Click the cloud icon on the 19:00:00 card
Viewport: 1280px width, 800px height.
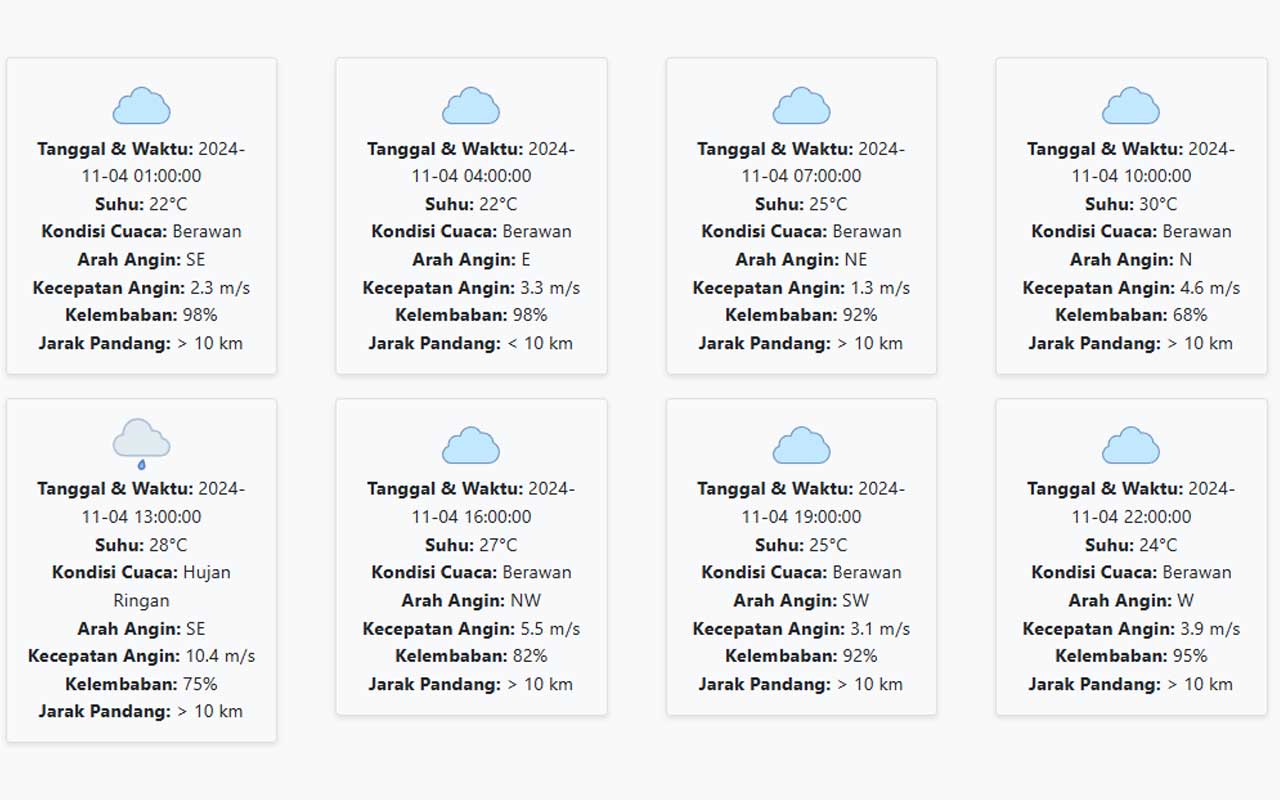(801, 446)
